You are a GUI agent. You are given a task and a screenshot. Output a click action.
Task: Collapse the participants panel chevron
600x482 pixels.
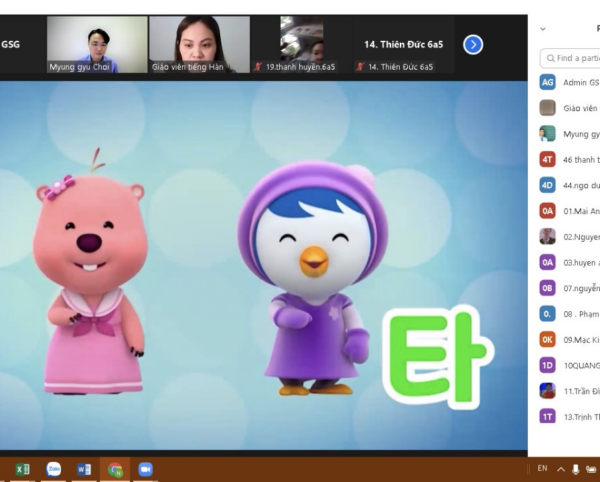tap(543, 29)
